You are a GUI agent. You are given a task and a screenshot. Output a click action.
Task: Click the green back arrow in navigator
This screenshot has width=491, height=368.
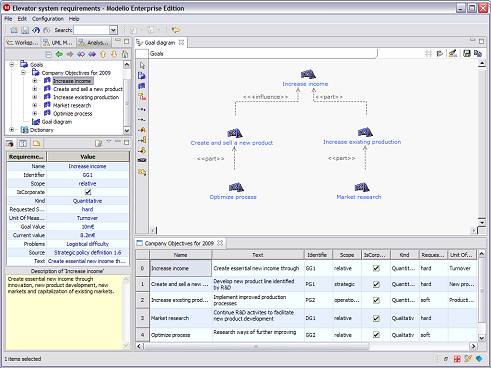click(59, 54)
